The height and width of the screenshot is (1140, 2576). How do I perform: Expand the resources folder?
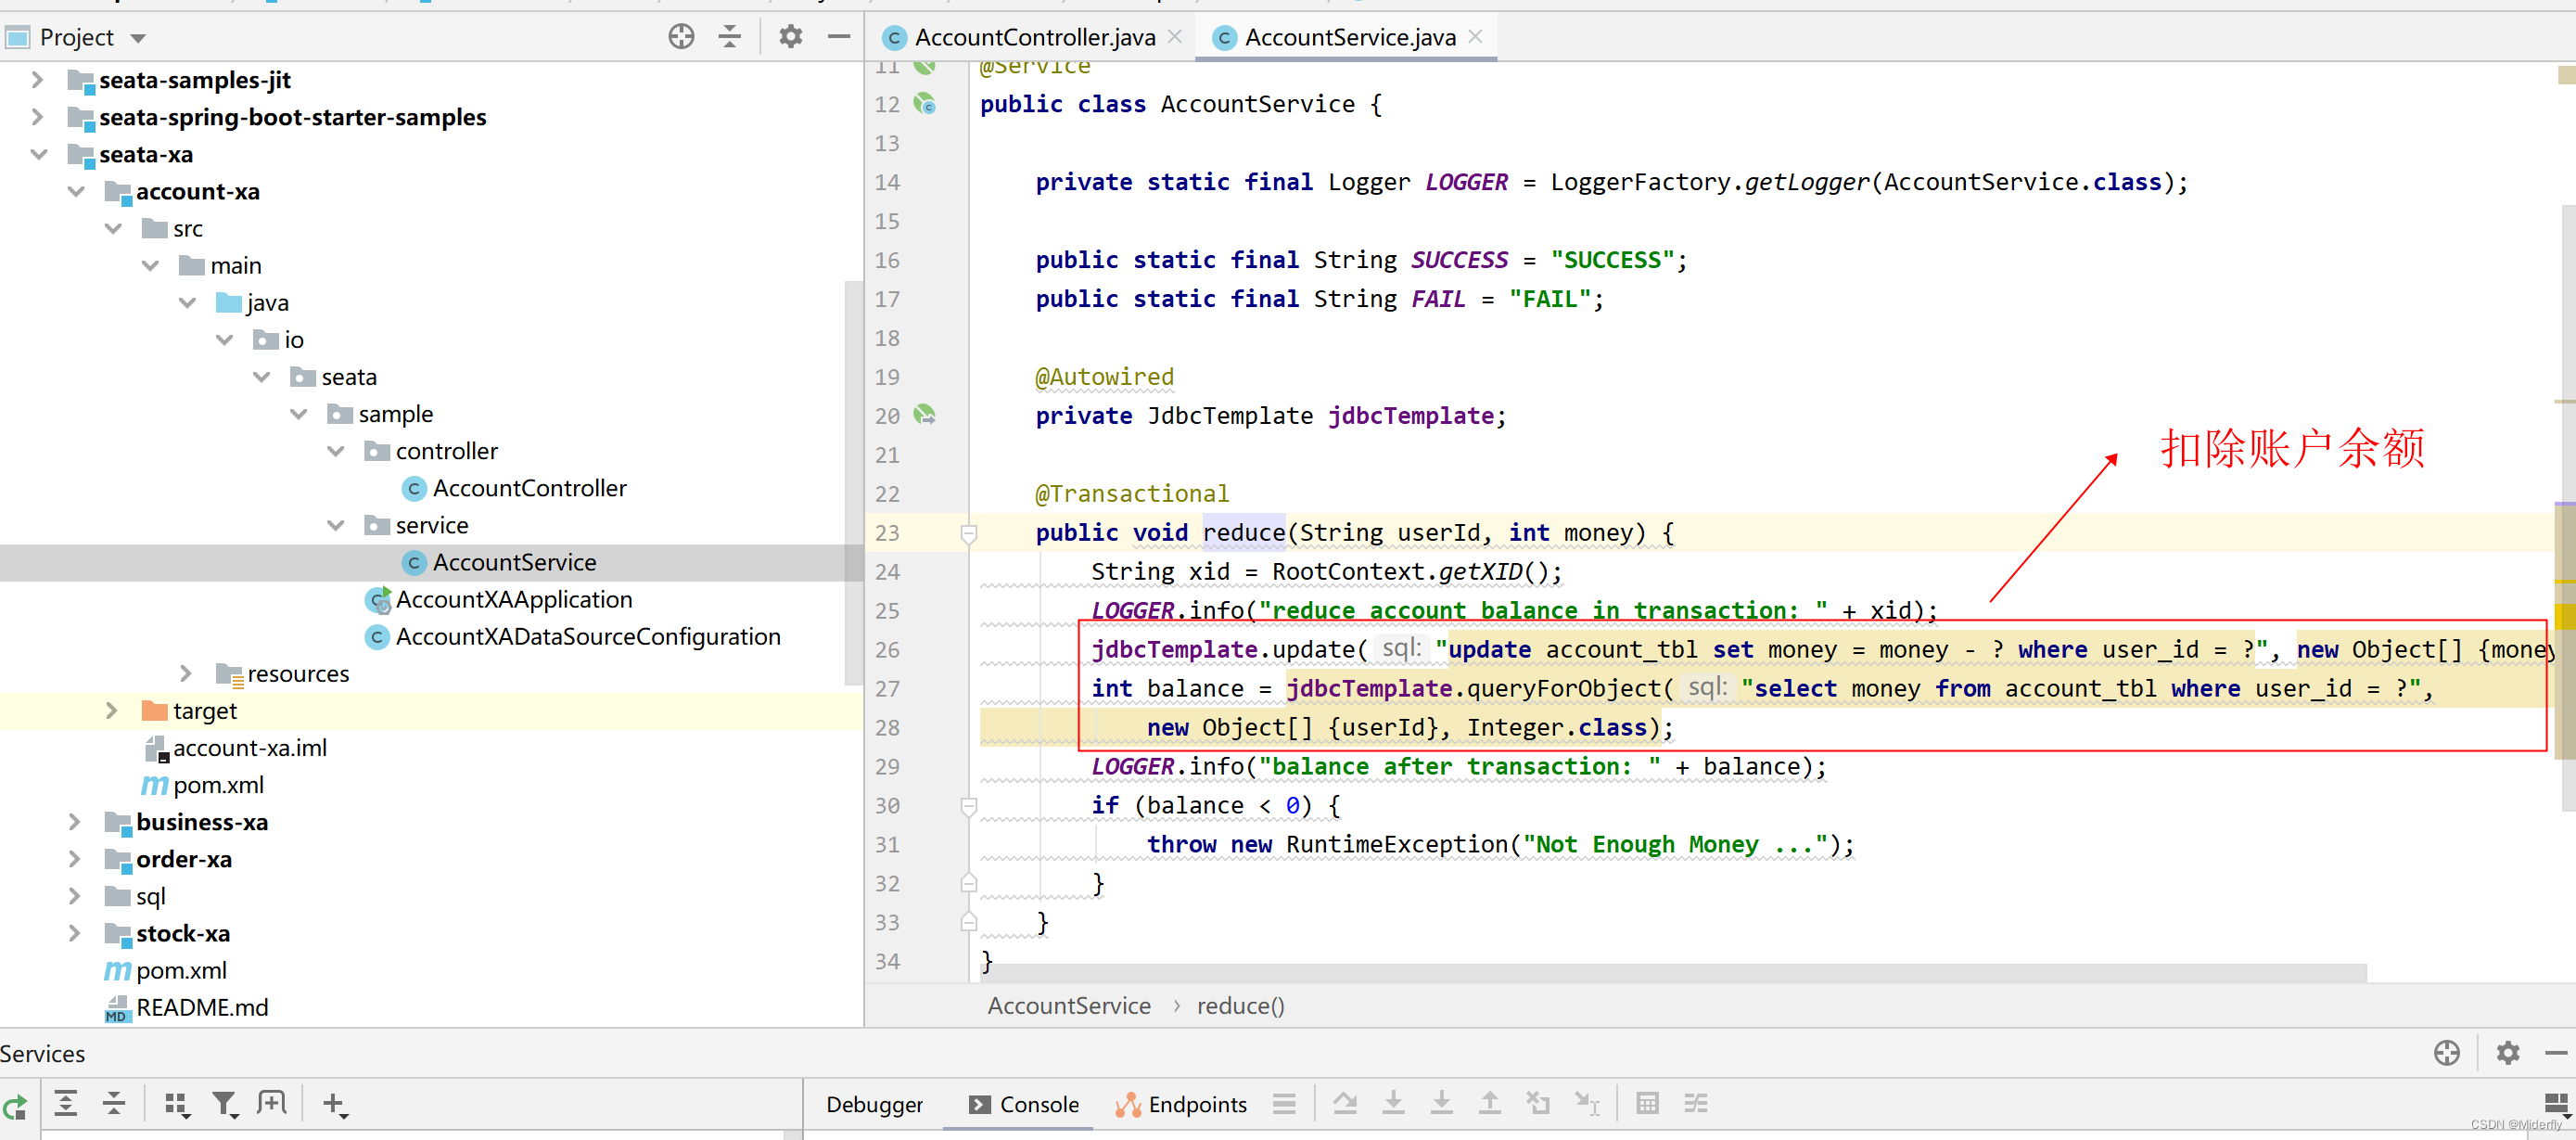click(x=186, y=674)
